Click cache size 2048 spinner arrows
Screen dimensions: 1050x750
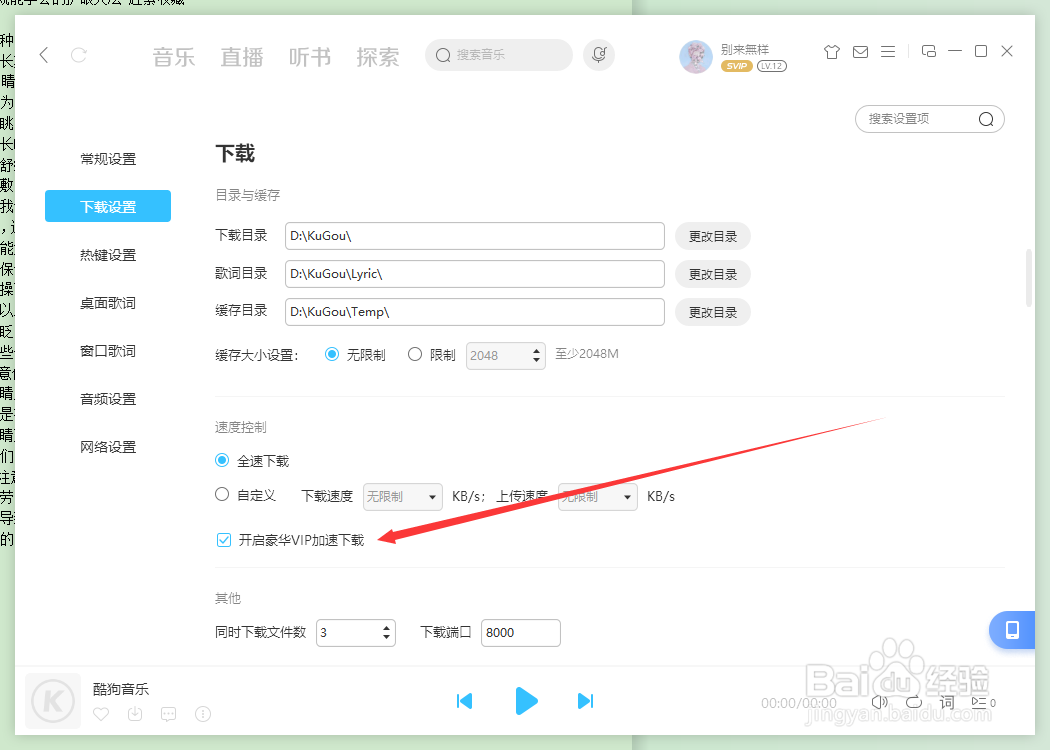(x=536, y=356)
